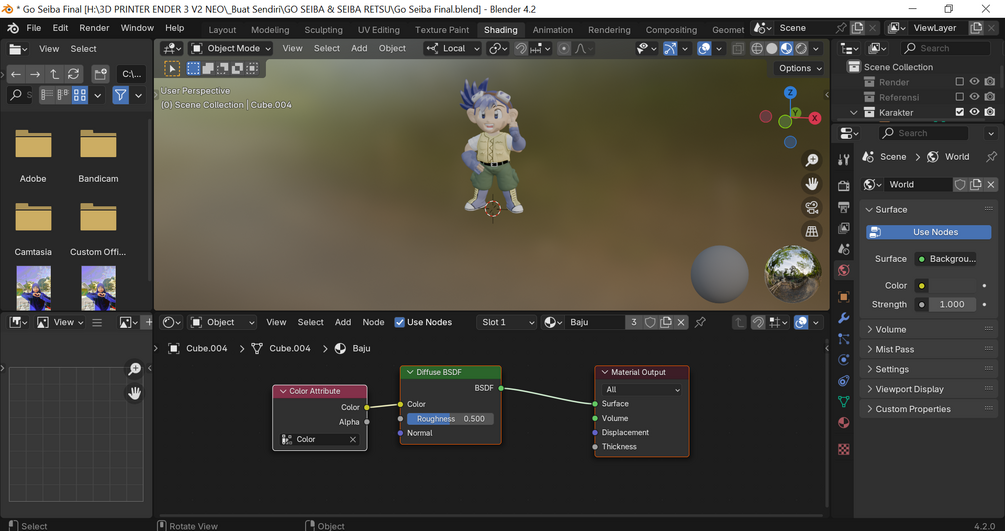This screenshot has width=1005, height=531.
Task: Toggle eye visibility of Render collection
Action: [974, 81]
